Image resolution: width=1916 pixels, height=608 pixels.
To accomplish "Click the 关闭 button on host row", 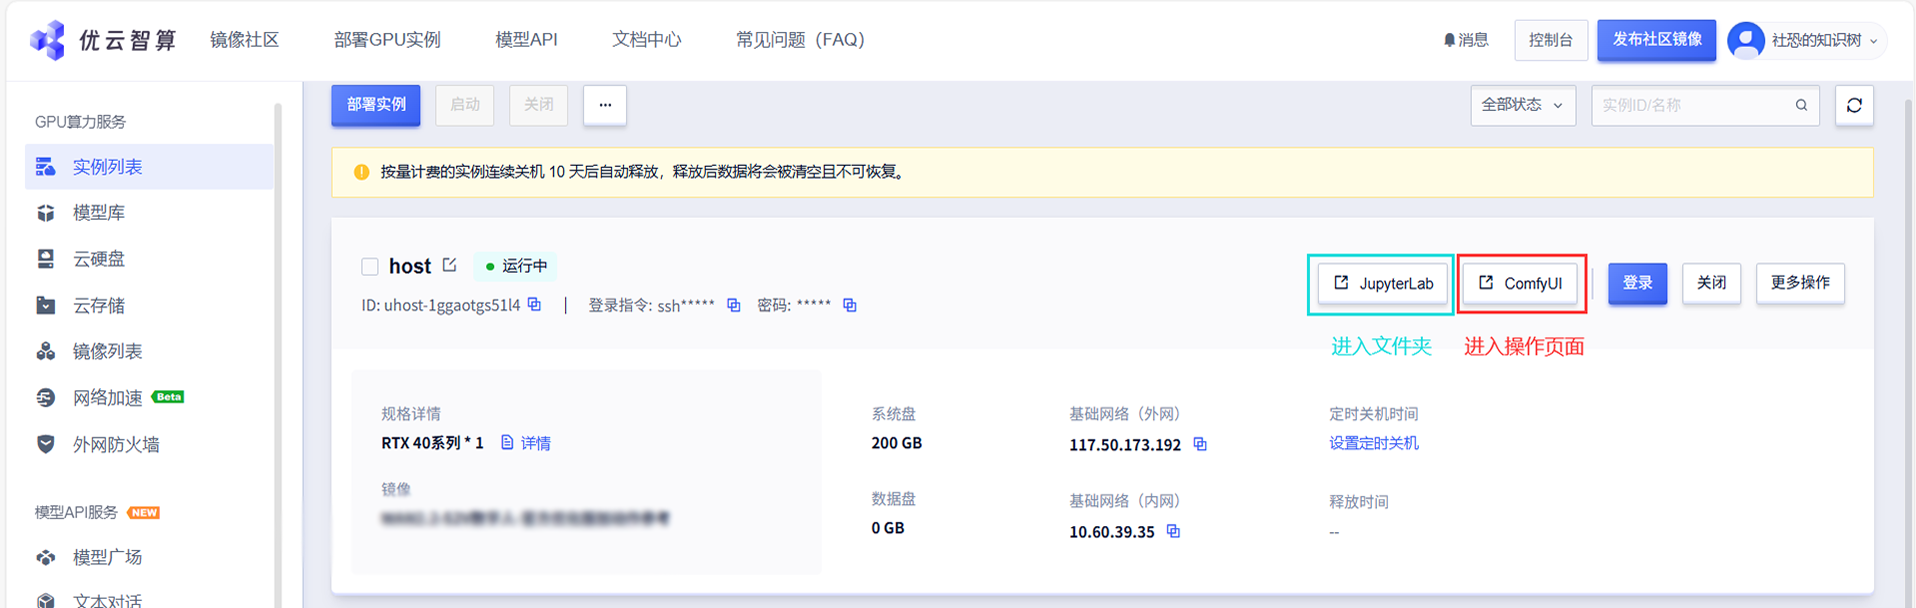I will (x=1711, y=283).
